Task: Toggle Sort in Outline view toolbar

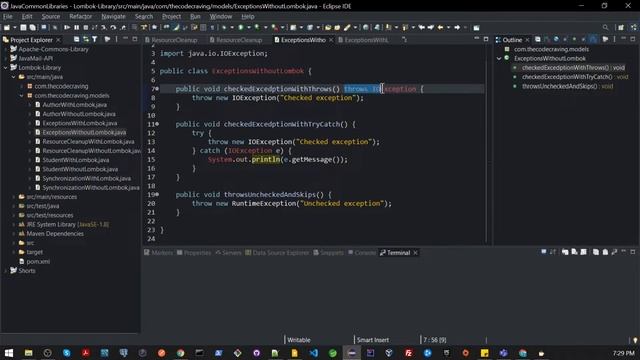Action: (547, 39)
